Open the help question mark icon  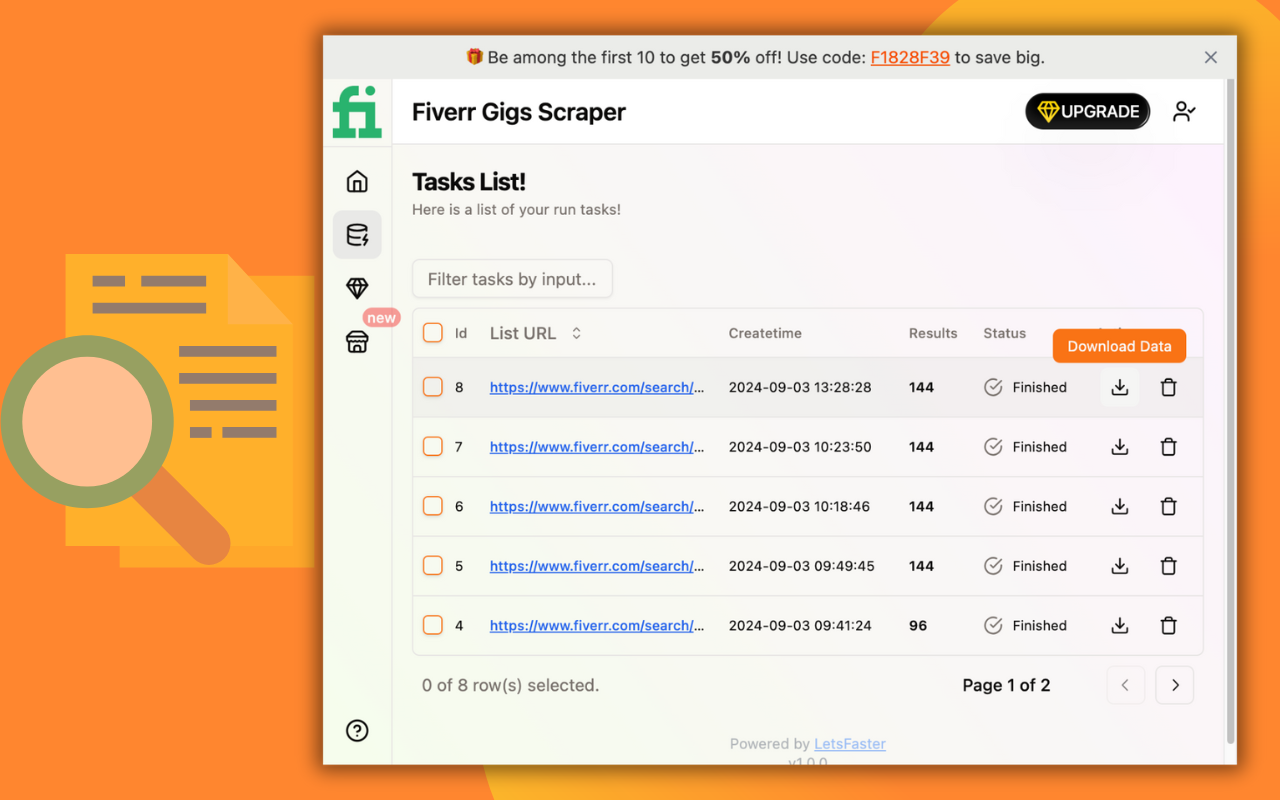357,731
